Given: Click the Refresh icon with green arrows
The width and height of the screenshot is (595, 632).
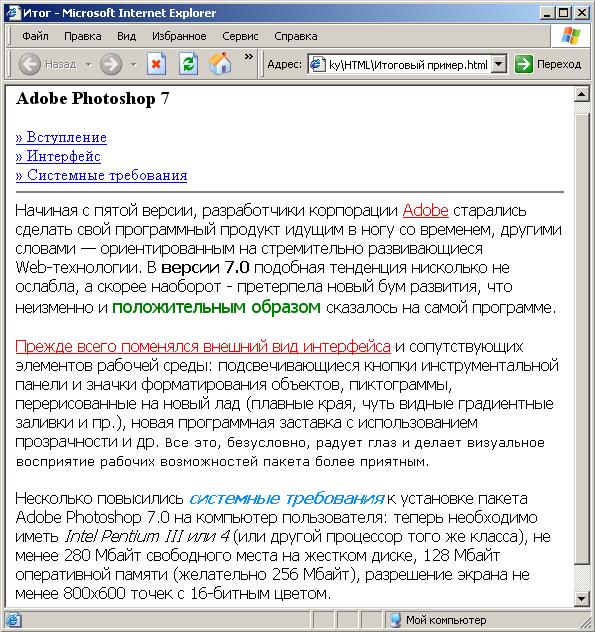Looking at the screenshot, I should click(x=188, y=64).
